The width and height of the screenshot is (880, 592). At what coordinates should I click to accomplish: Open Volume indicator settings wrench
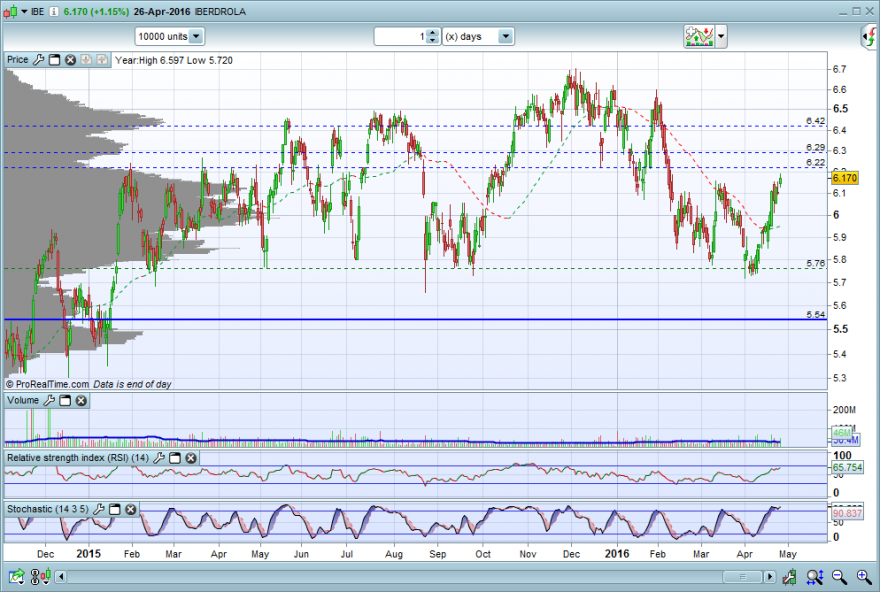coord(49,401)
